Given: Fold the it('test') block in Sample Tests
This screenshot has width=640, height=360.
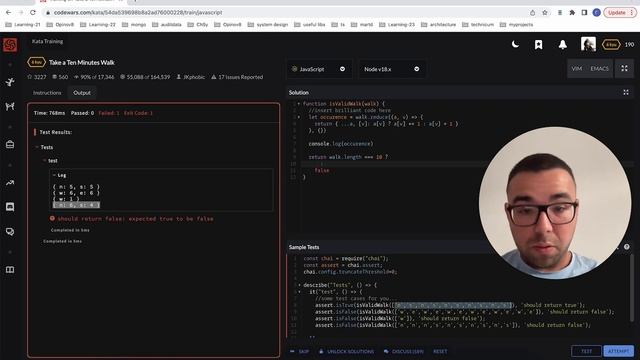Looking at the screenshot, I should 299,292.
